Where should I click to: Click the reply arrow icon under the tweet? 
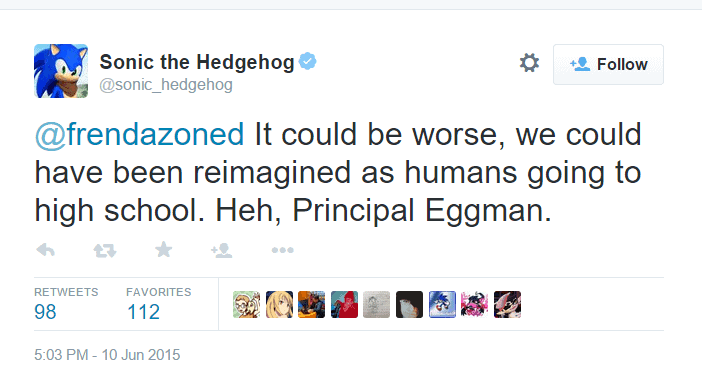(x=46, y=250)
